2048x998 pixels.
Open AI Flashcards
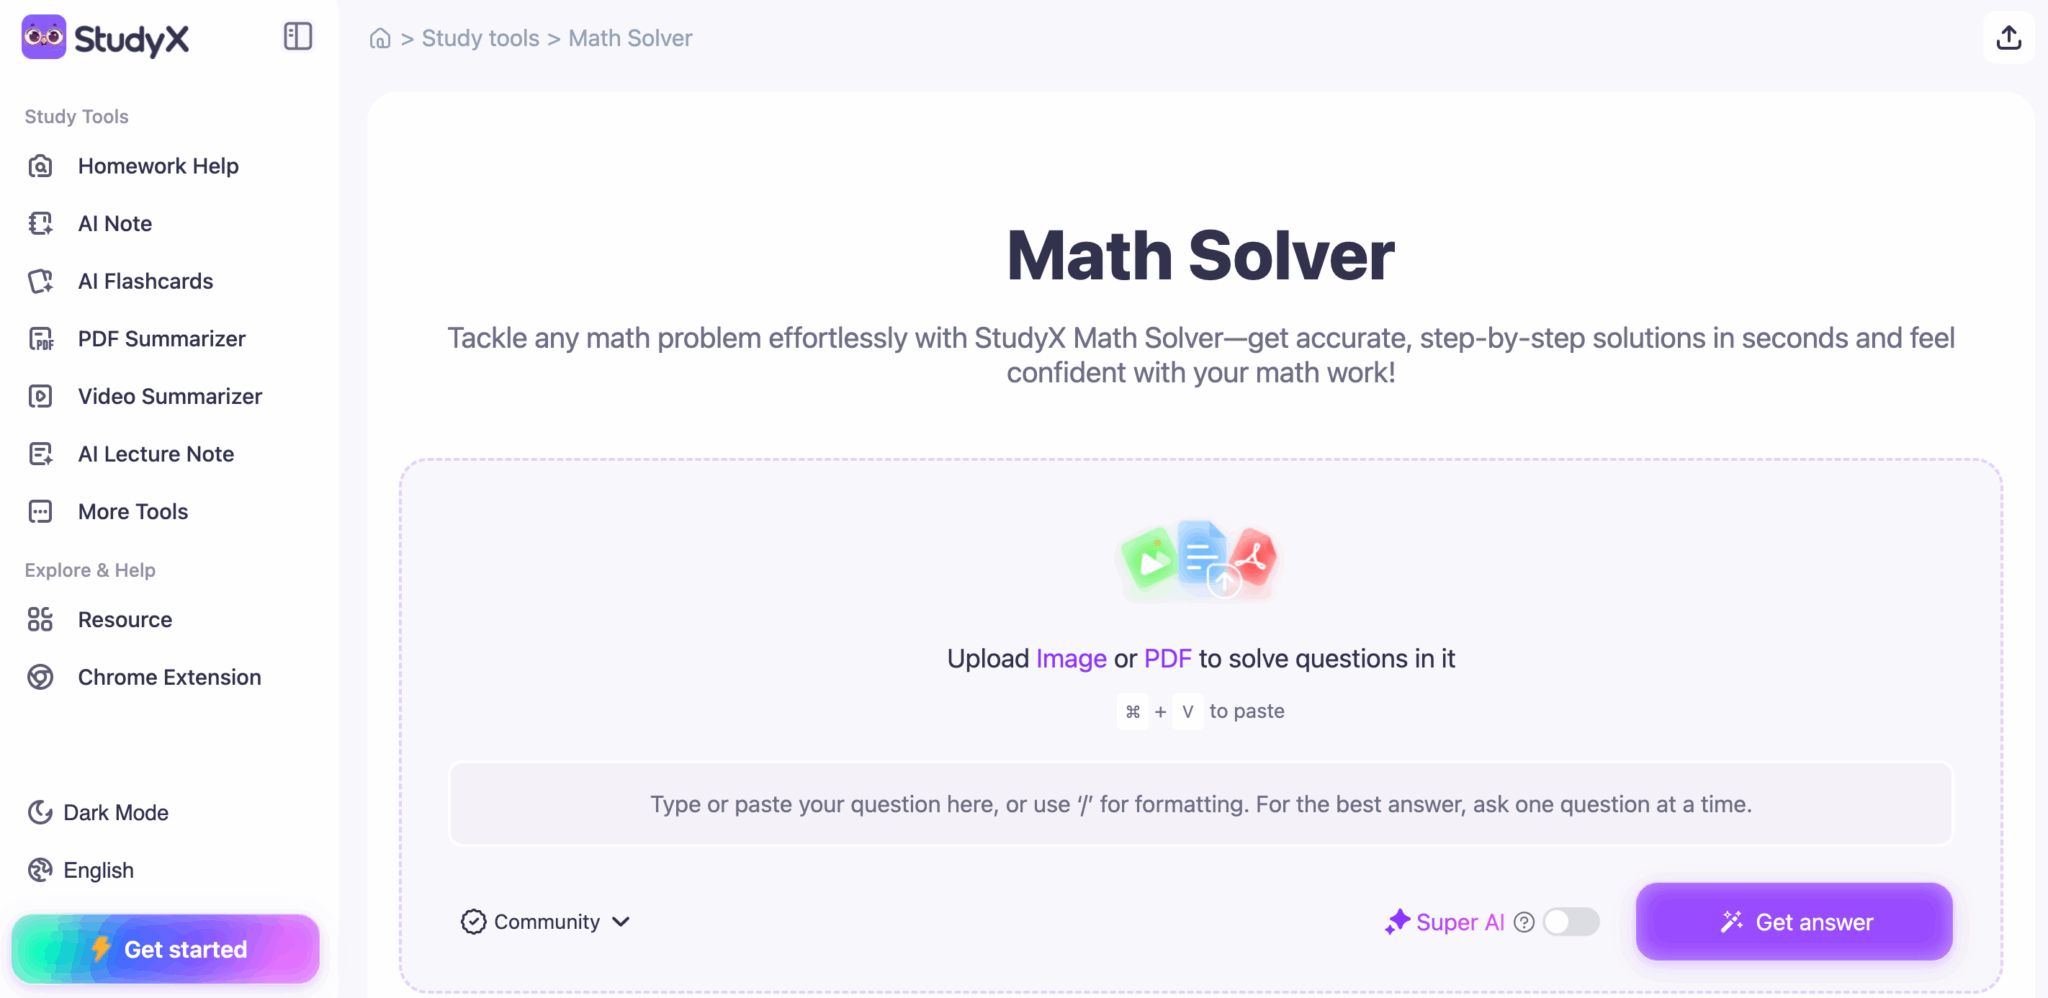coord(145,281)
